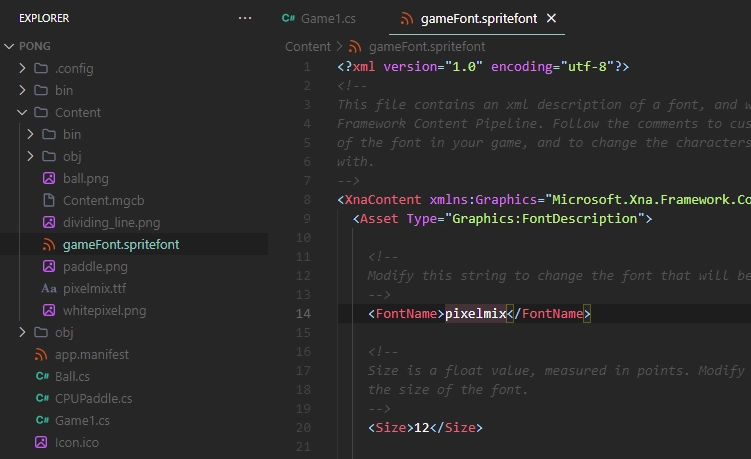Click the utf-8 encoding value
The image size is (751, 459).
tap(587, 67)
